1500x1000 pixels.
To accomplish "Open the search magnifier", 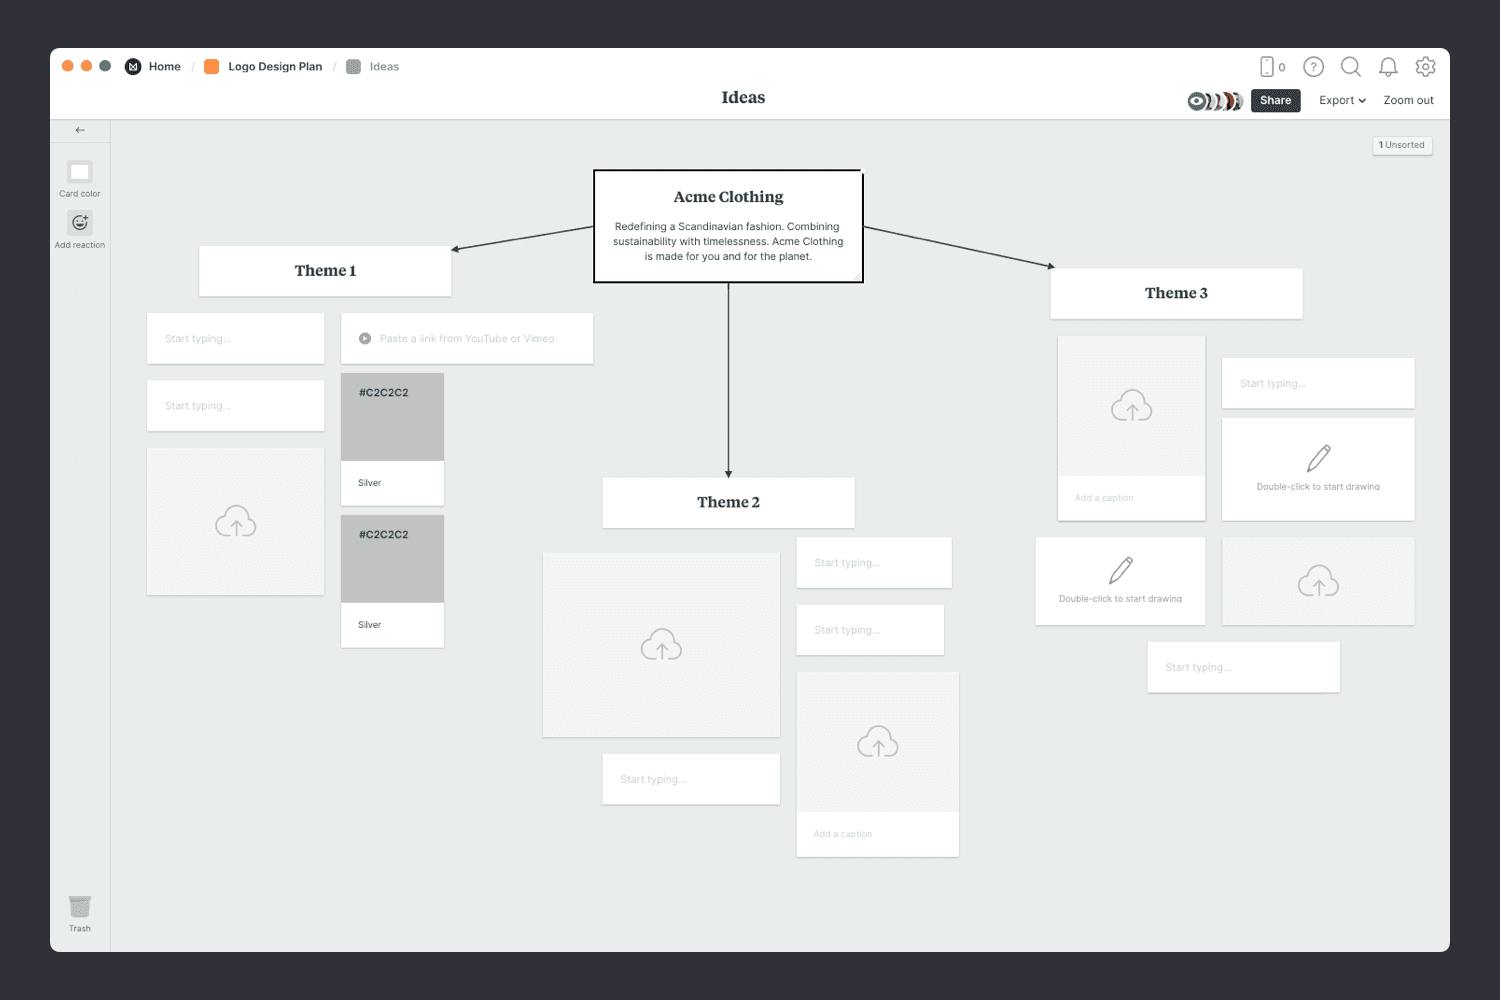I will (x=1350, y=67).
